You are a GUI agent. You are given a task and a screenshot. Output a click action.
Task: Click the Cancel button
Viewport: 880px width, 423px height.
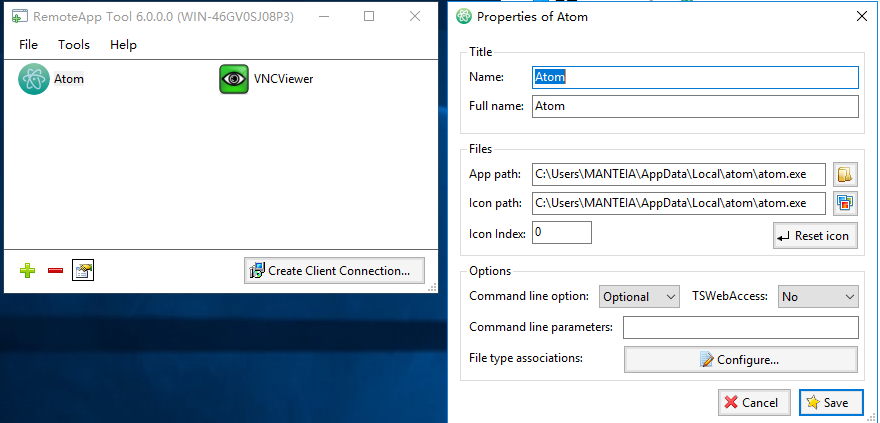tap(754, 402)
